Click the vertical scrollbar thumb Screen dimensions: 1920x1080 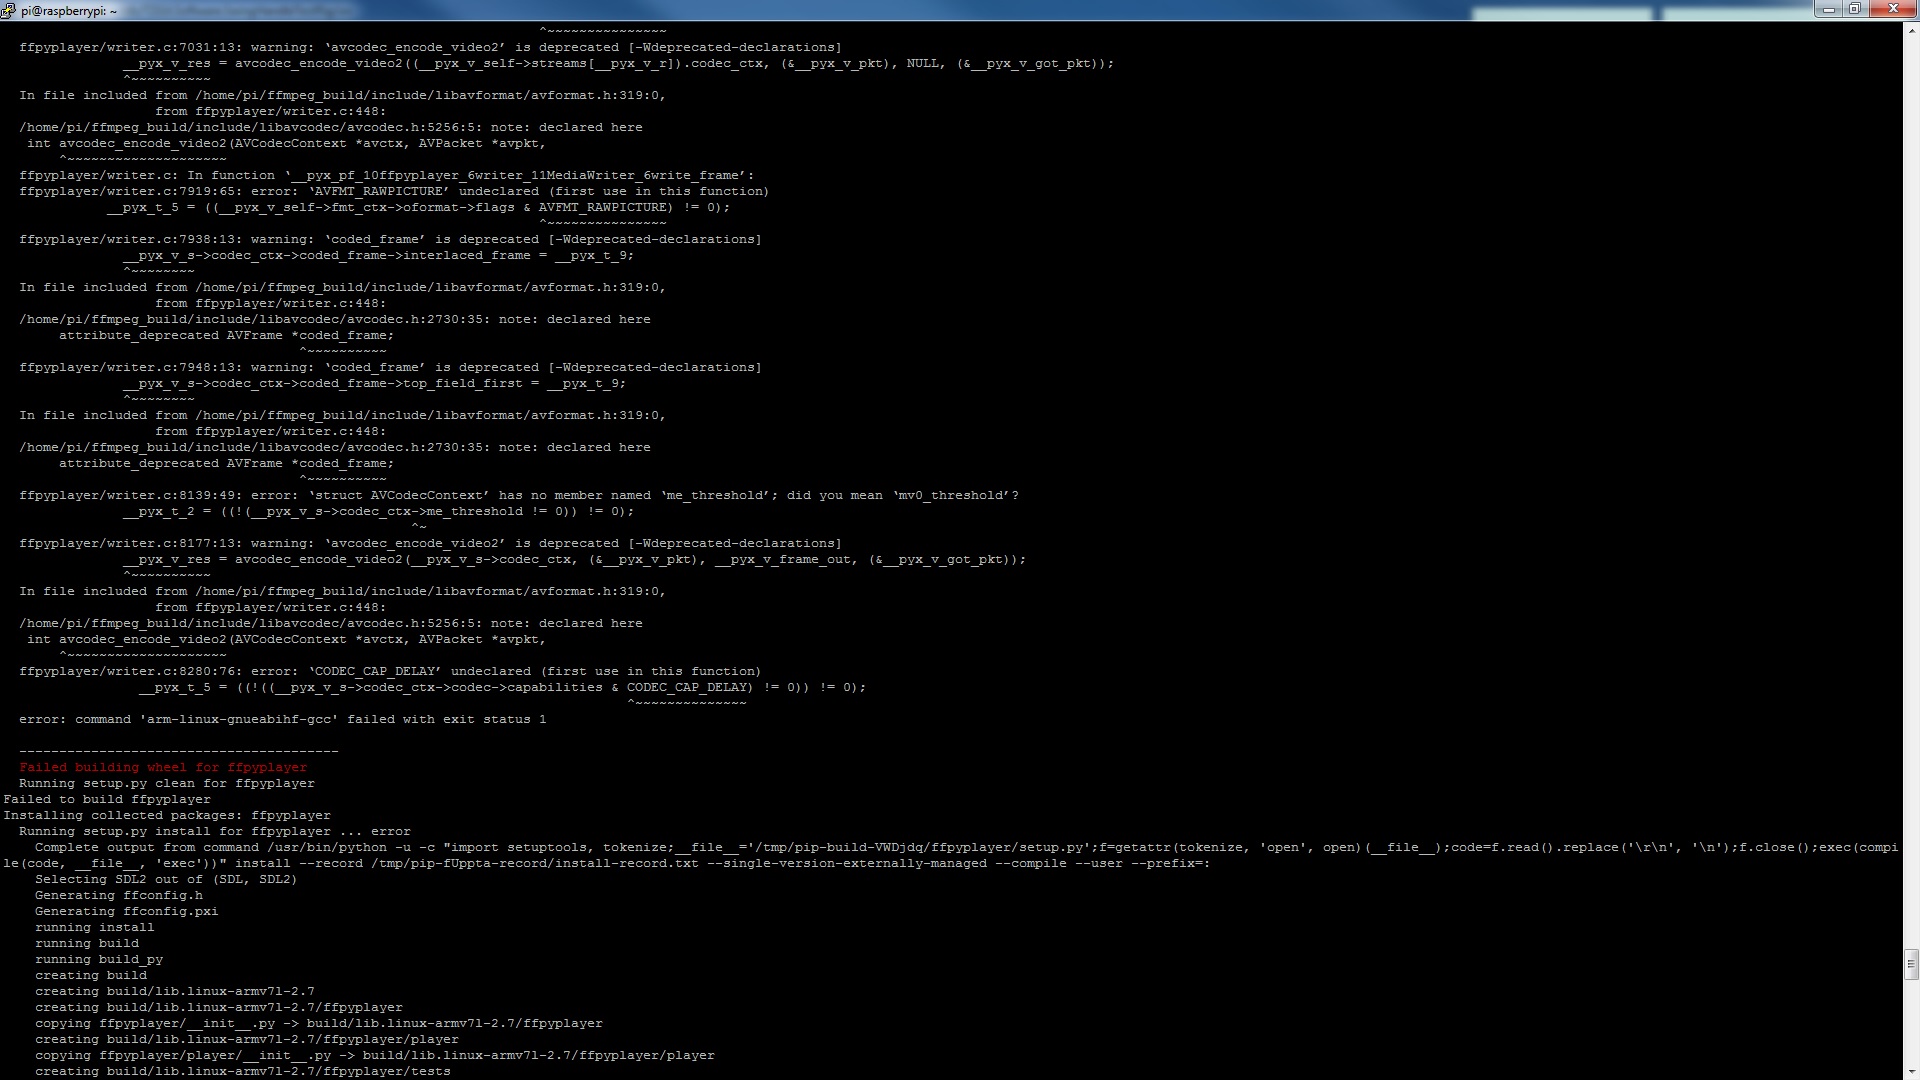pos(1911,964)
